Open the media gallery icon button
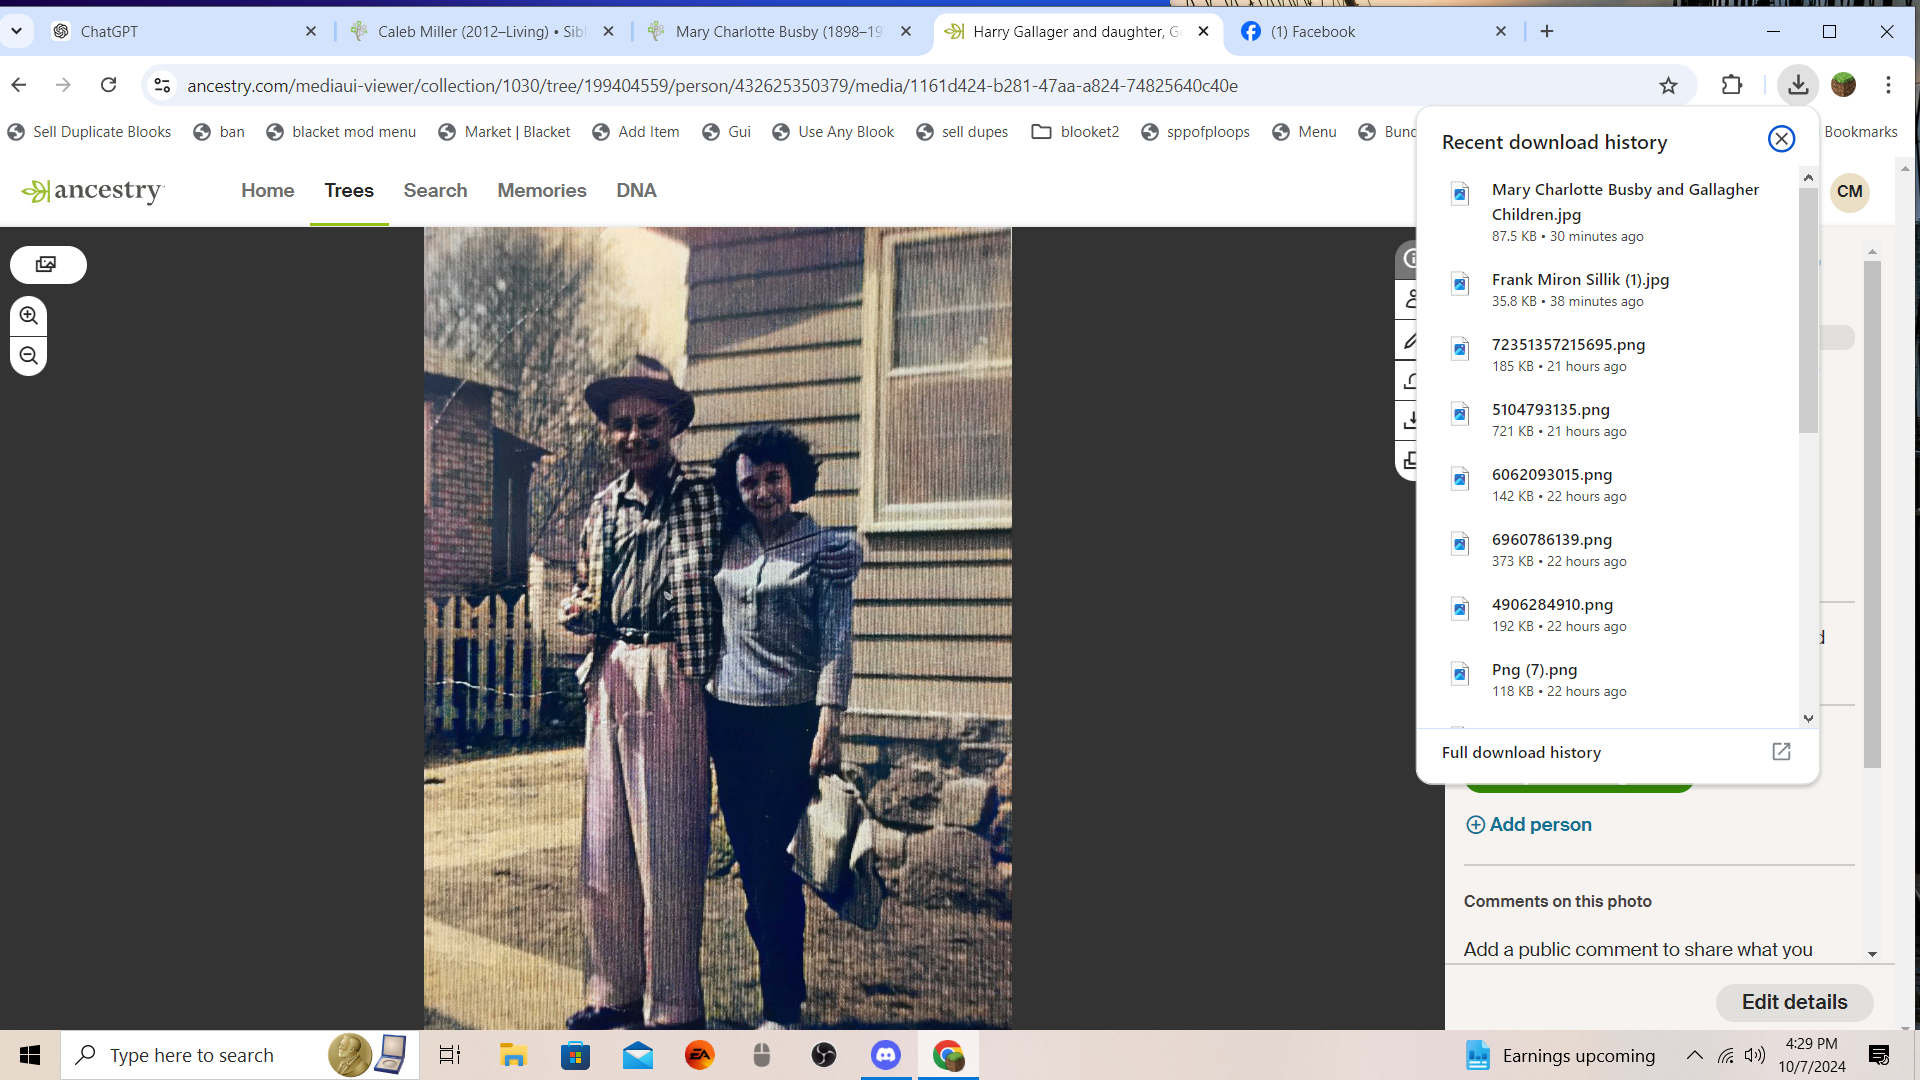Image resolution: width=1920 pixels, height=1080 pixels. [x=47, y=265]
